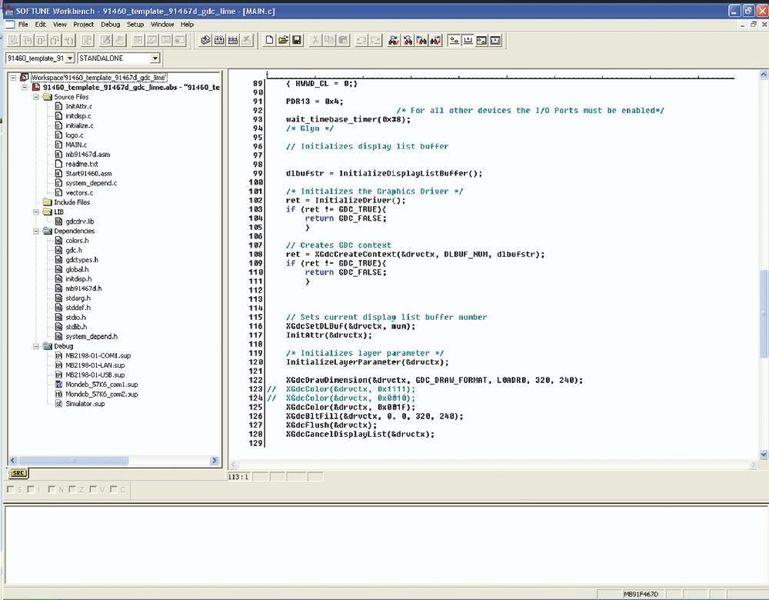Open the View menu
Viewport: 769px width, 600px height.
coord(60,24)
